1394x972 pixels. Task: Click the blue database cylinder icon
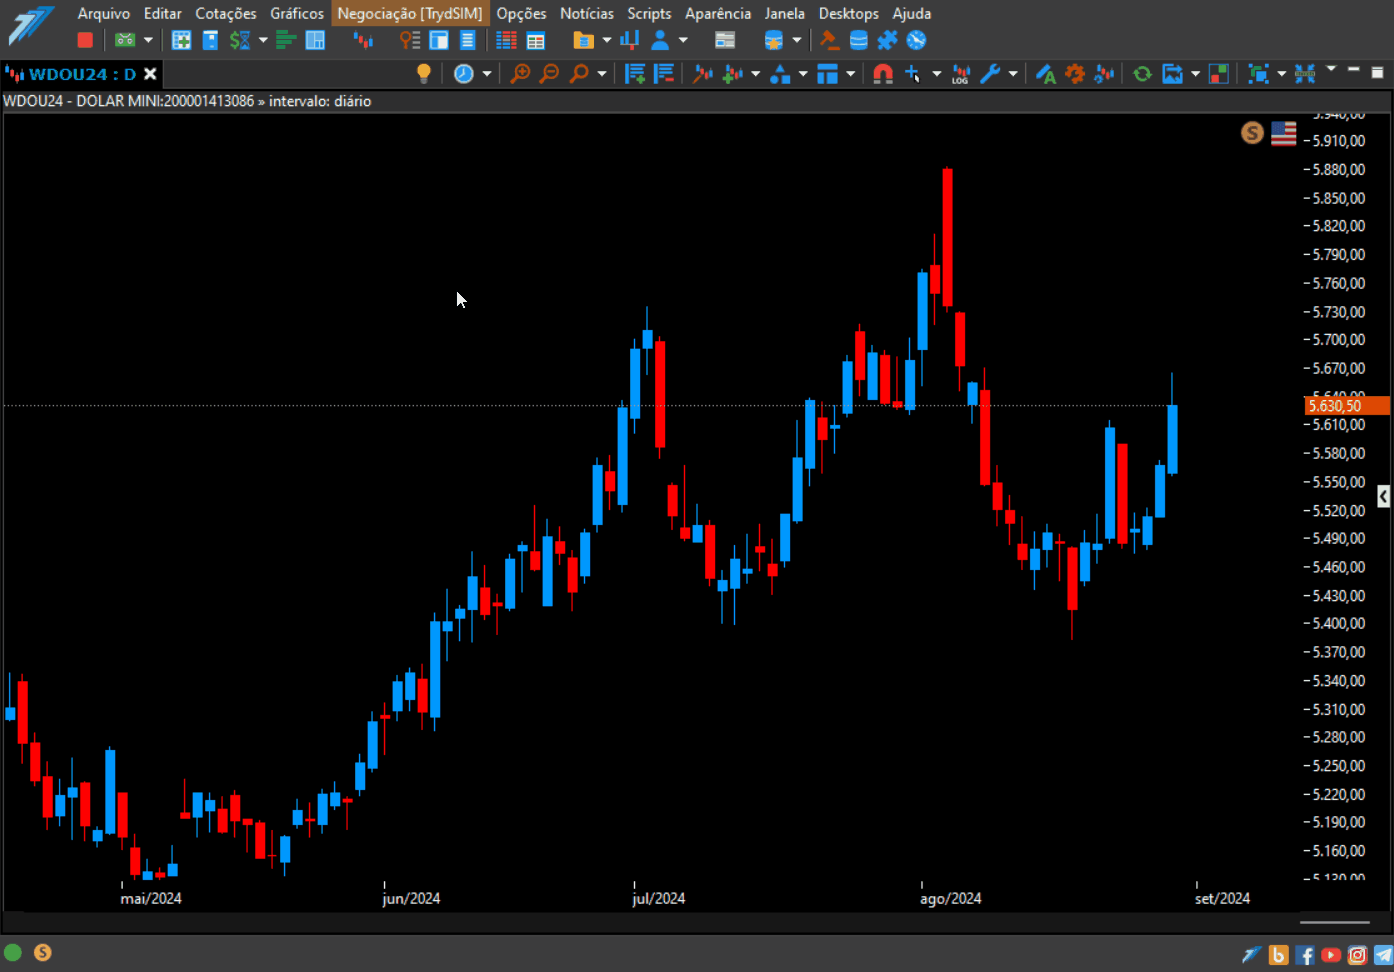858,40
